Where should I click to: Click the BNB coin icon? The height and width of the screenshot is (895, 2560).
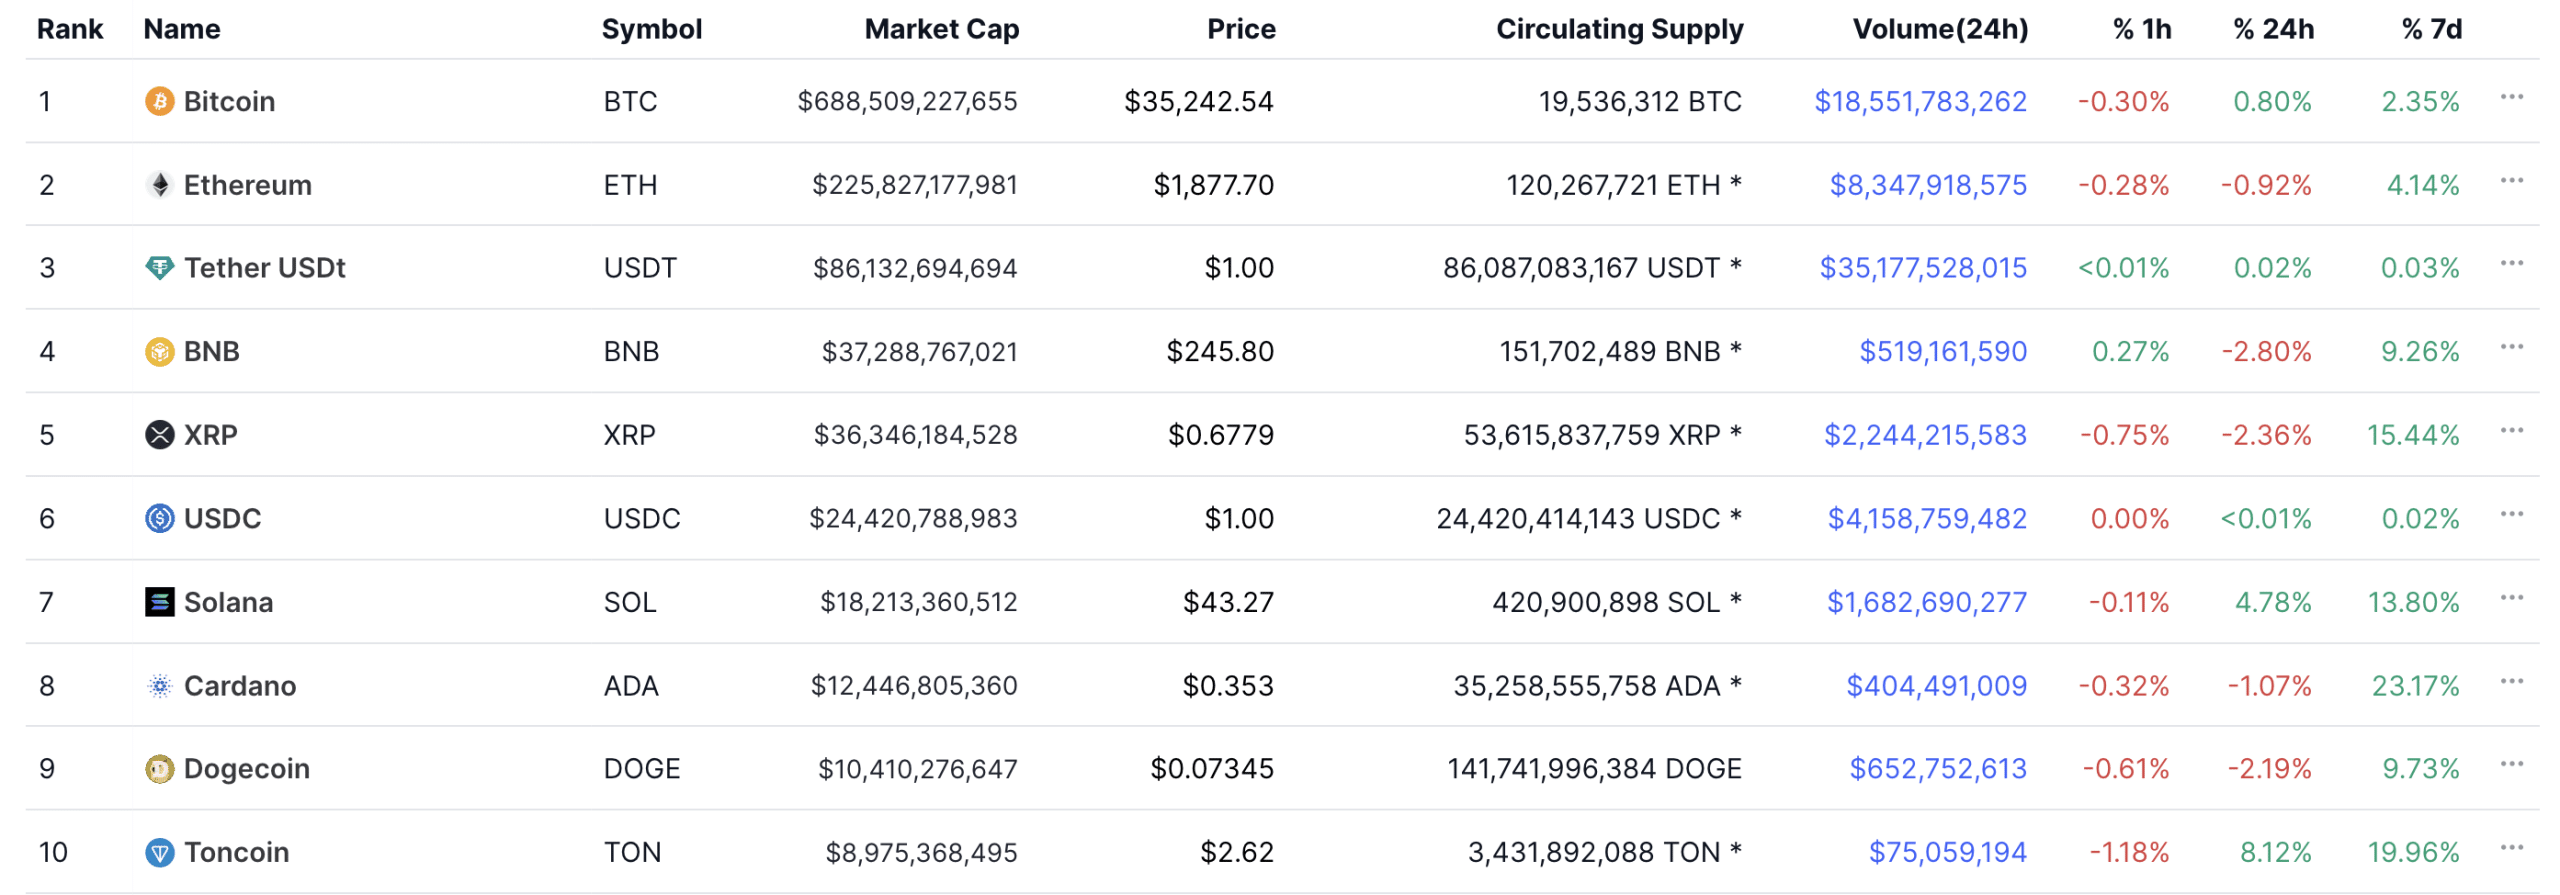158,351
